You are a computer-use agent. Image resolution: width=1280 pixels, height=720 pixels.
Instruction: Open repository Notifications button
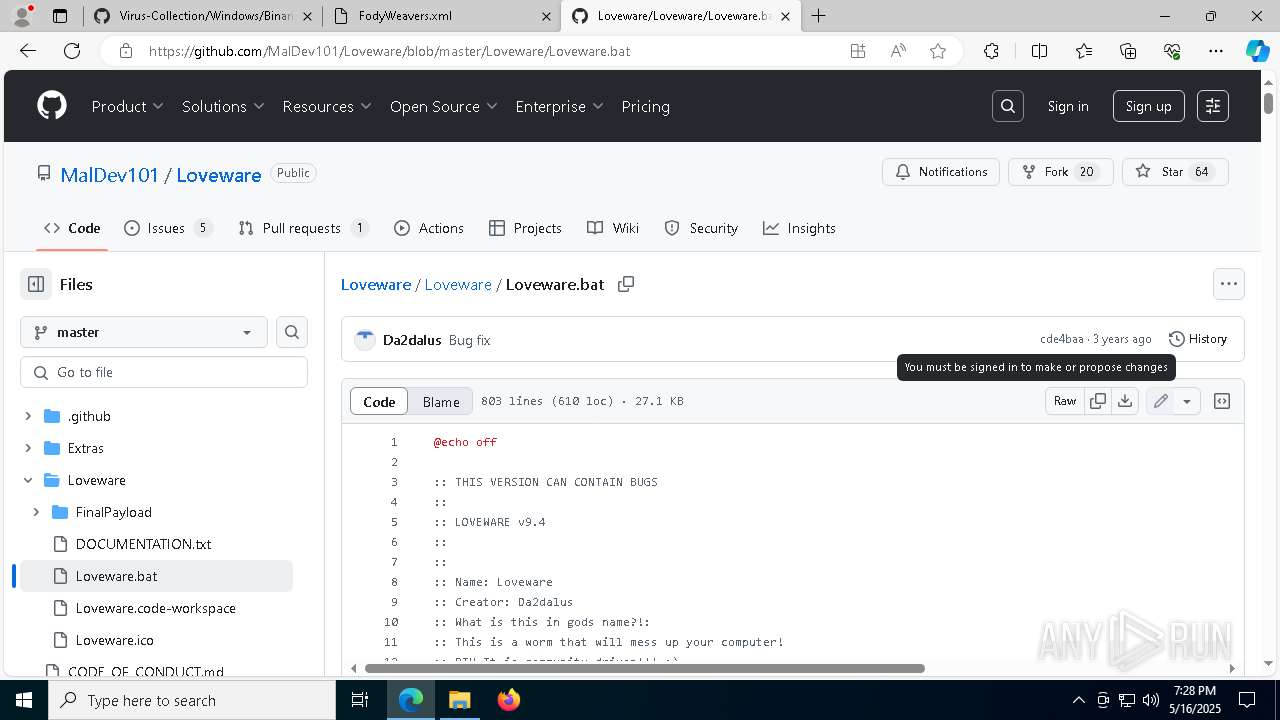click(940, 172)
